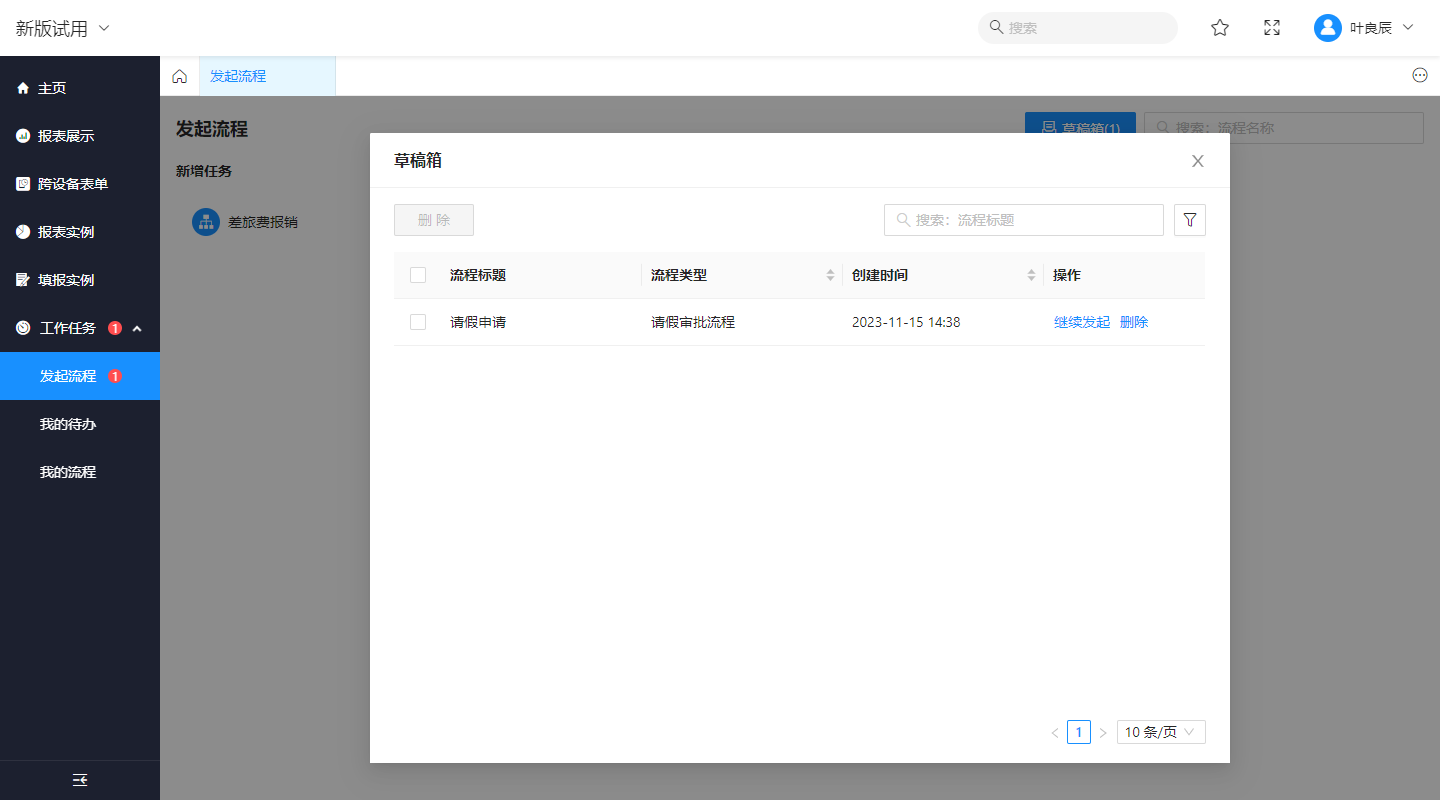Close the 草稿箱 dialog

click(x=1197, y=161)
